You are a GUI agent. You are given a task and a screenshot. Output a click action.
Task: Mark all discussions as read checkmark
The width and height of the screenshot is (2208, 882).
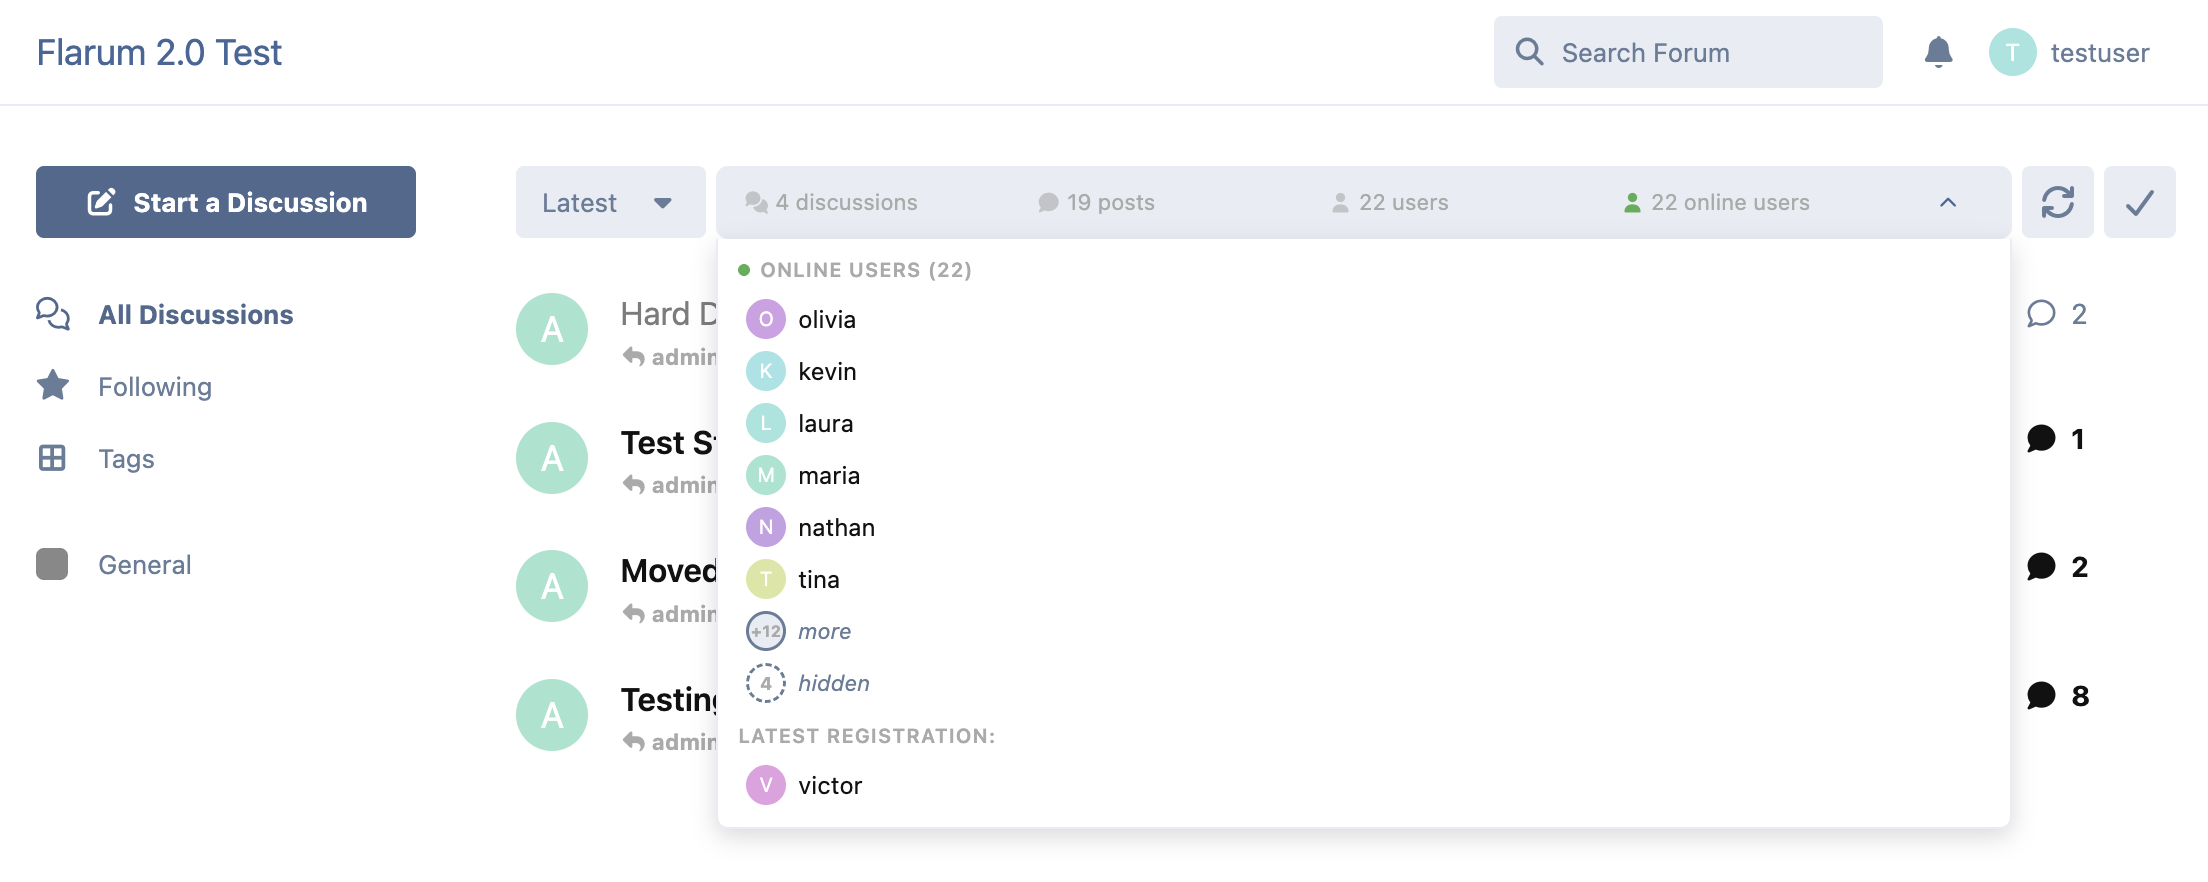(2139, 202)
